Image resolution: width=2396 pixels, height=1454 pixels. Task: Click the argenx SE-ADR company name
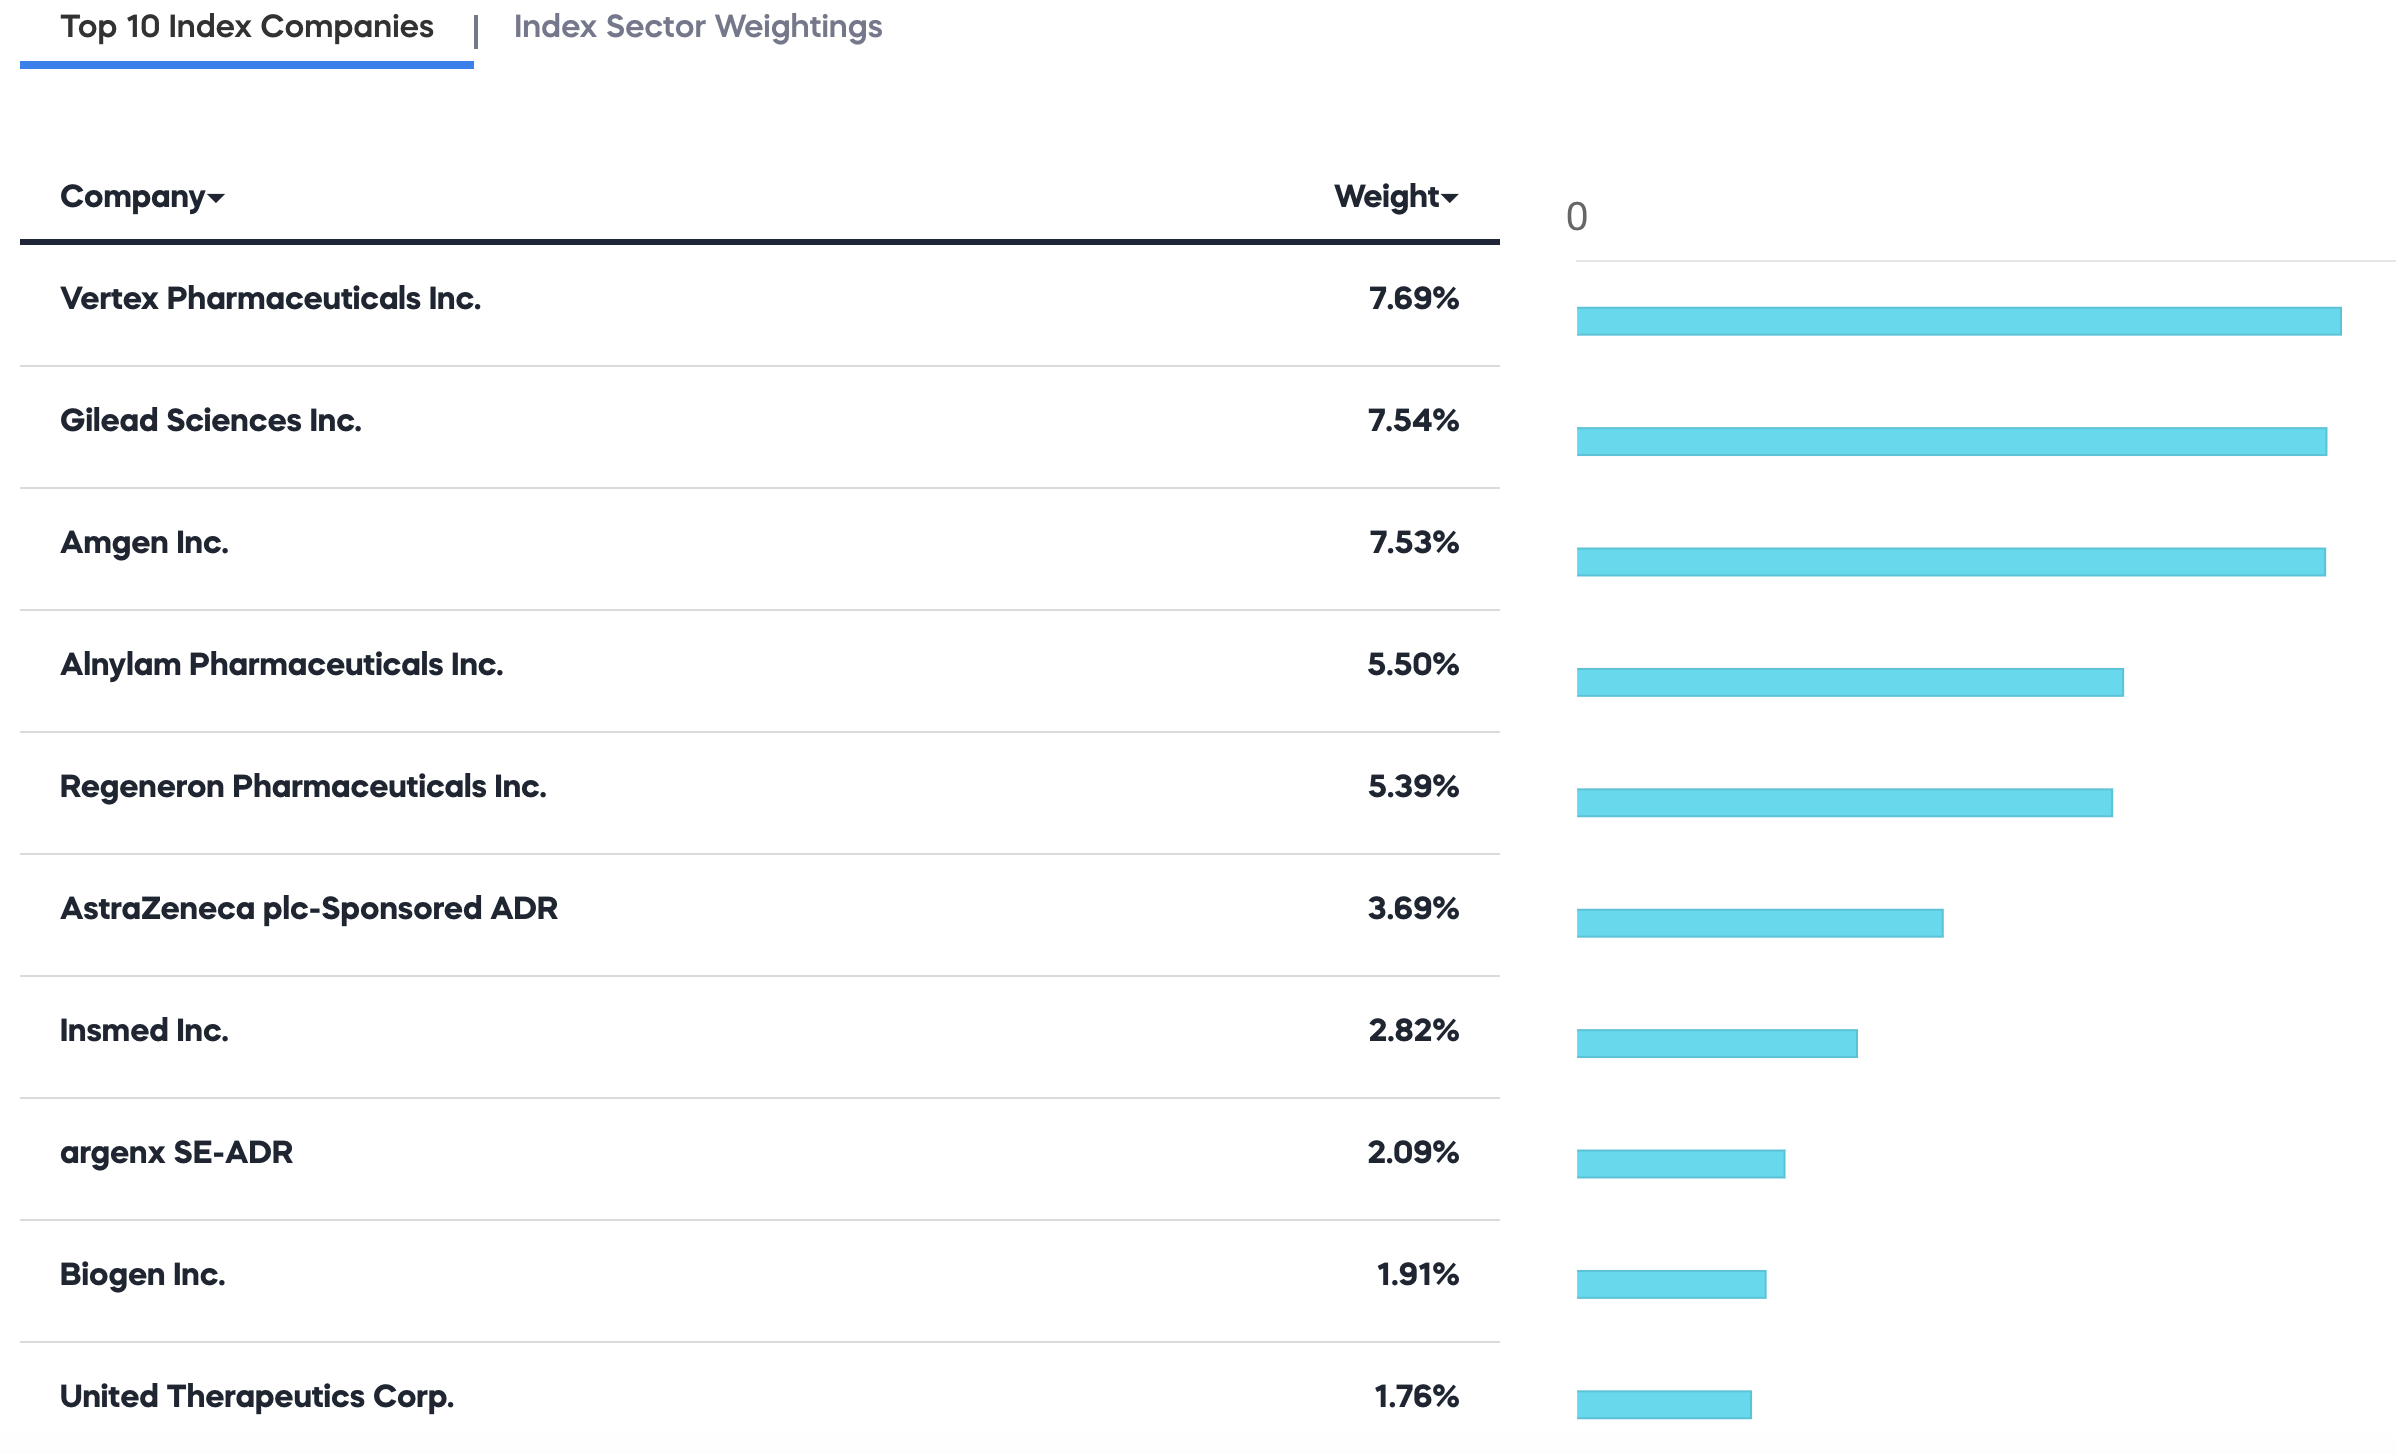176,1153
